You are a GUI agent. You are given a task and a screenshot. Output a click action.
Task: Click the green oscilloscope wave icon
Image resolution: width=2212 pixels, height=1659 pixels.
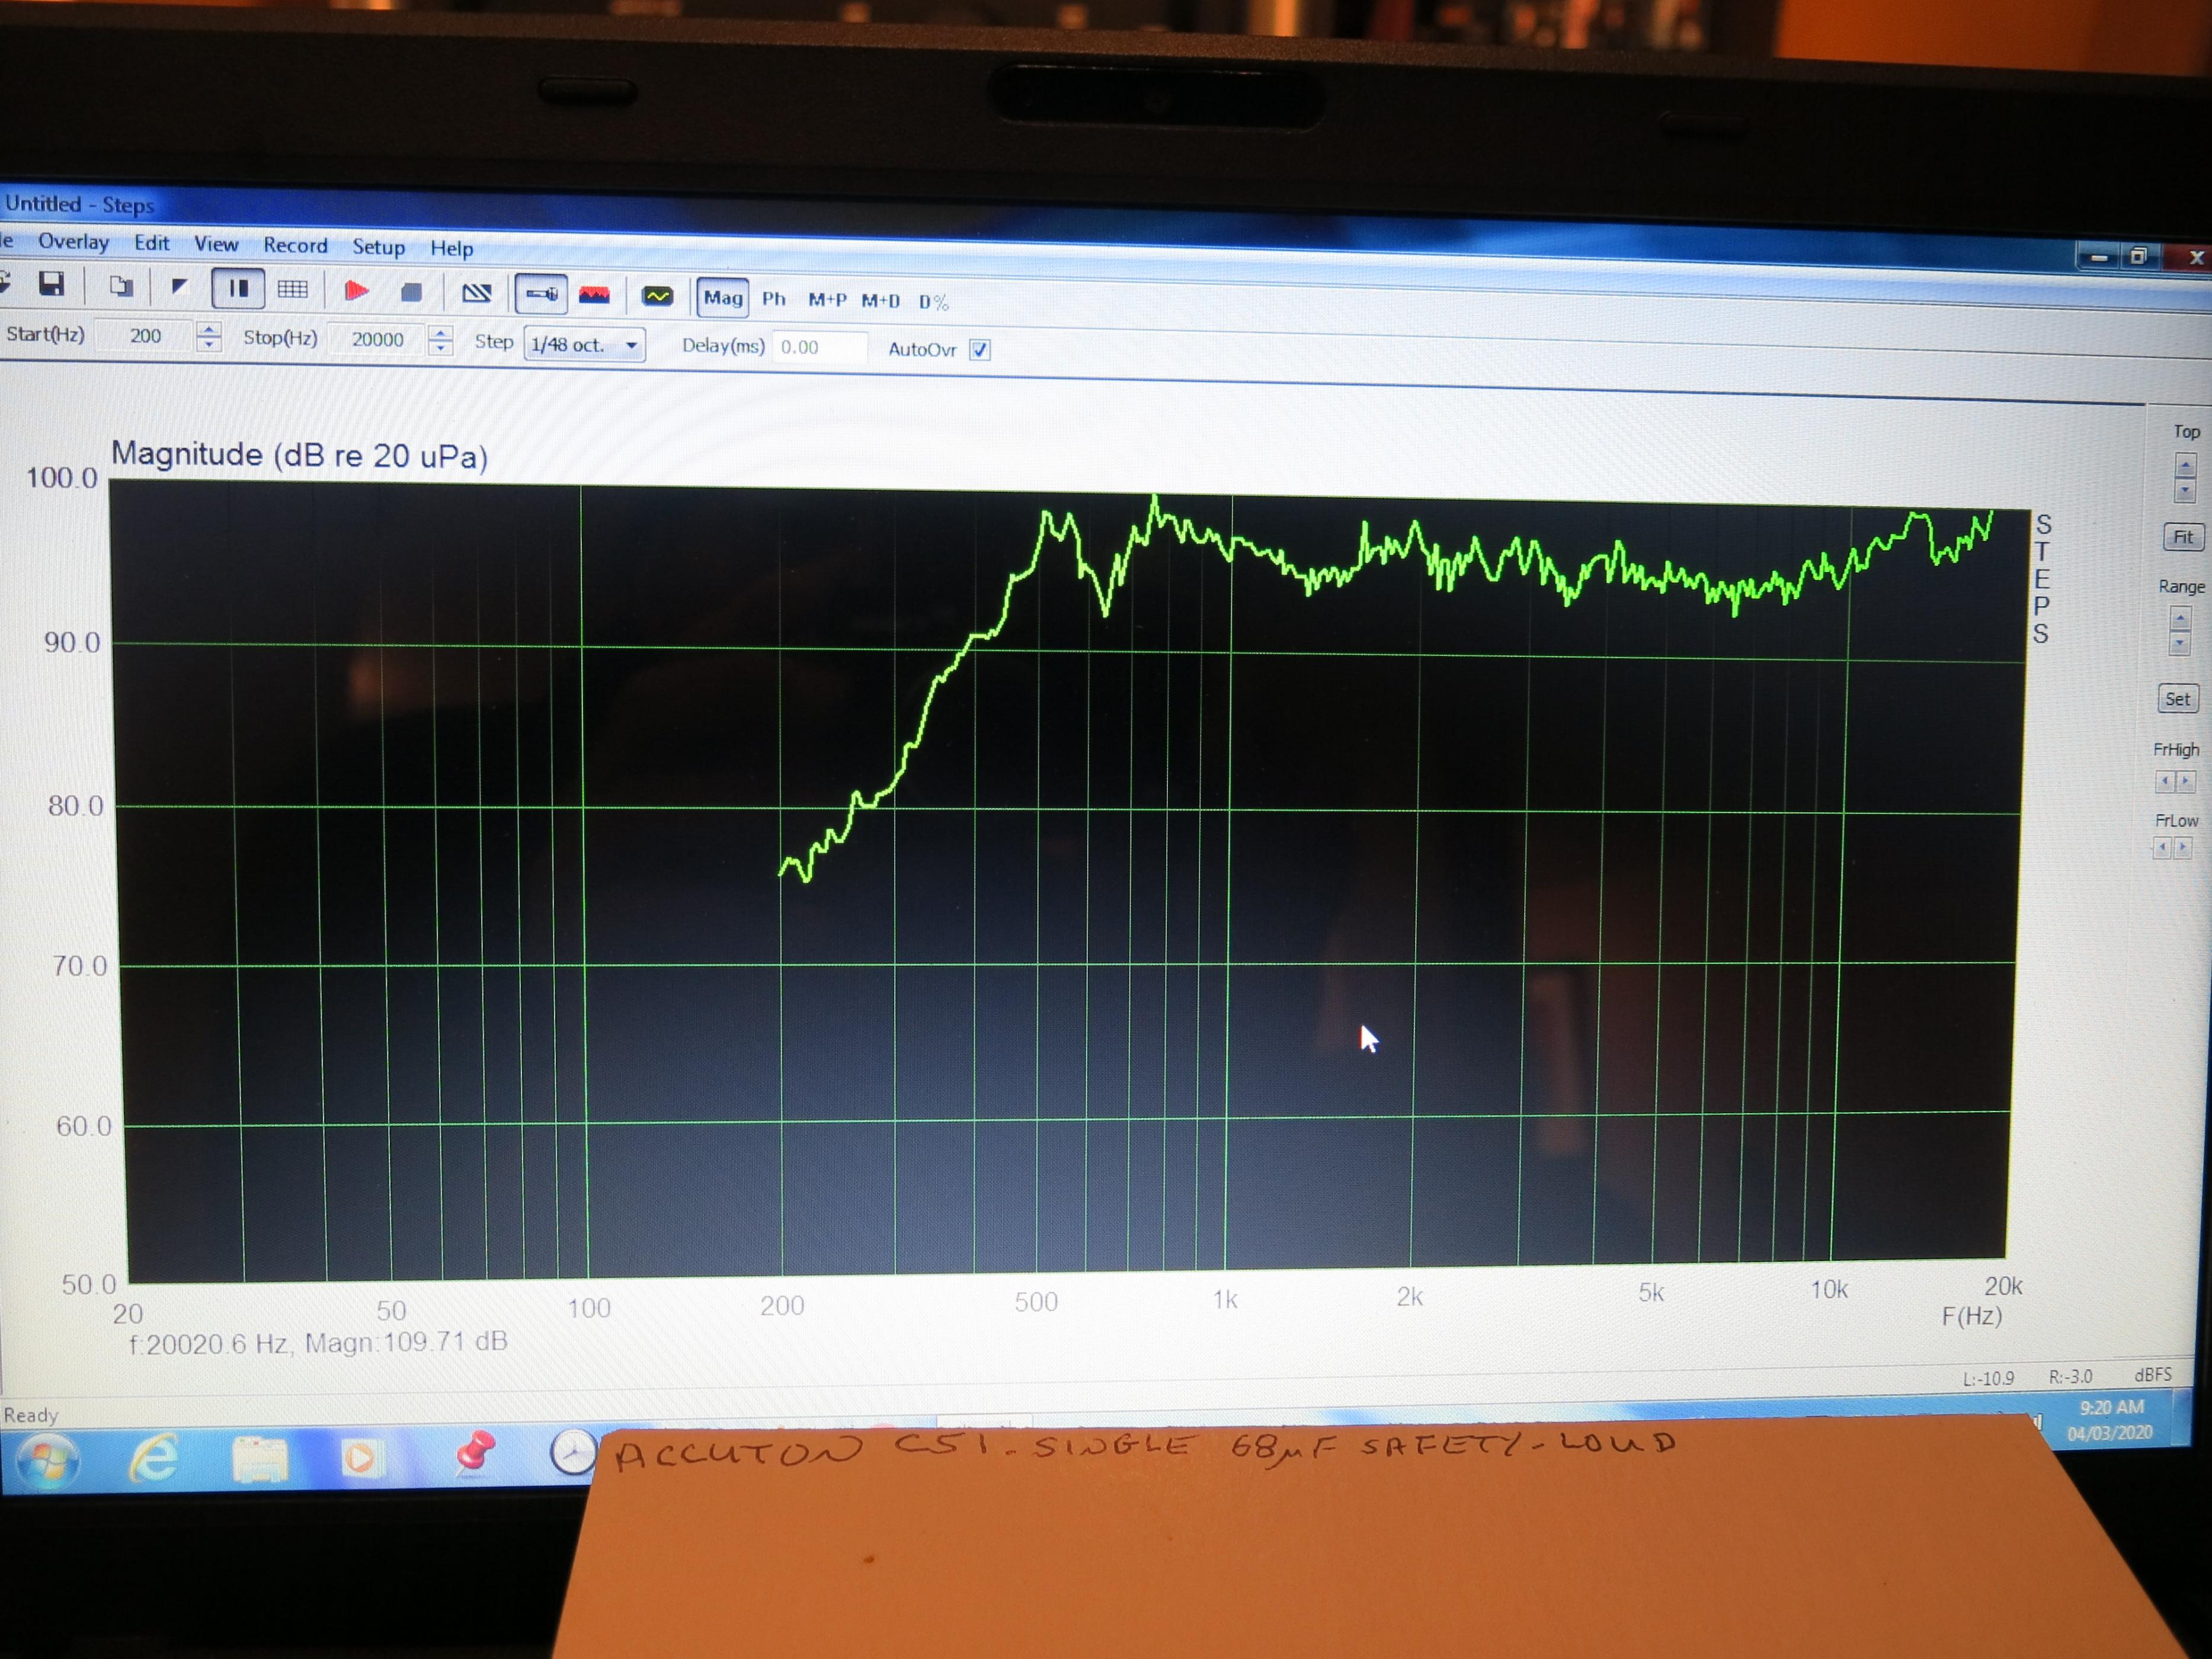click(x=657, y=296)
